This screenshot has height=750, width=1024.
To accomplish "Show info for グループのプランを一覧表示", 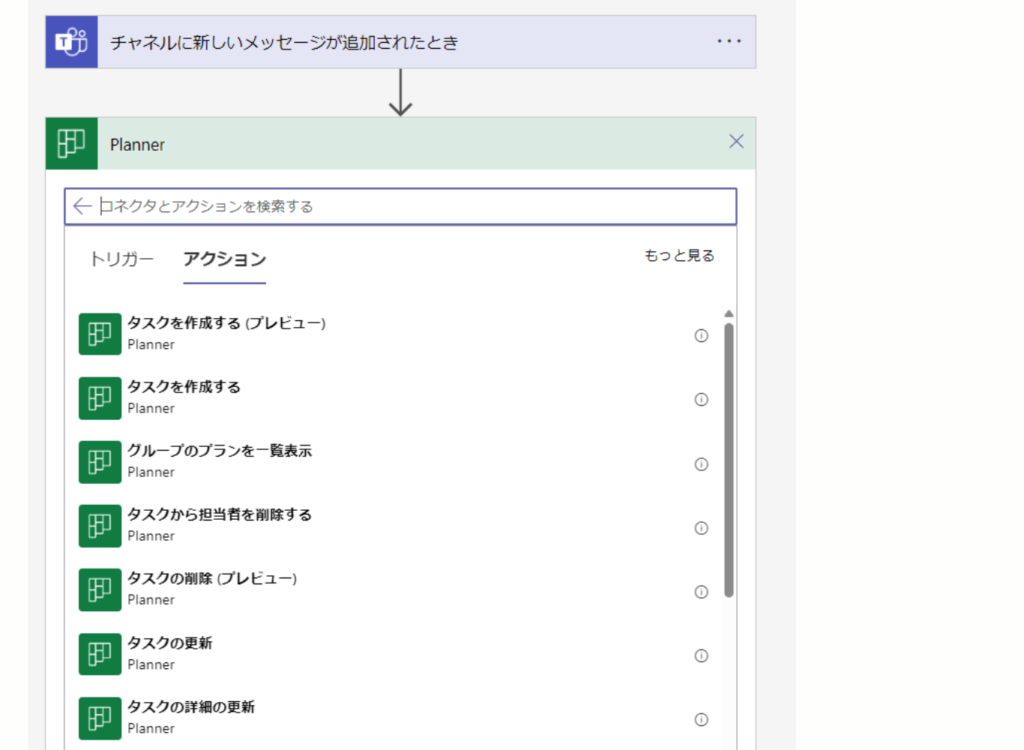I will pos(701,464).
